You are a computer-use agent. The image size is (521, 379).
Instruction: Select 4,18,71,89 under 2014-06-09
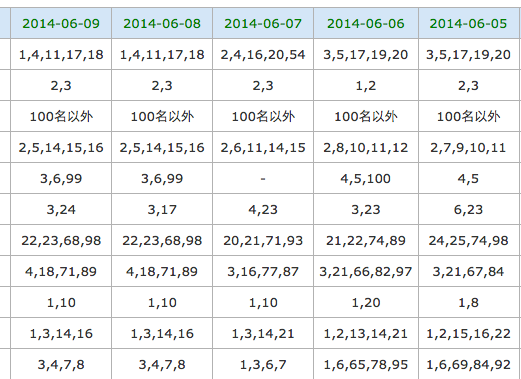(x=61, y=271)
